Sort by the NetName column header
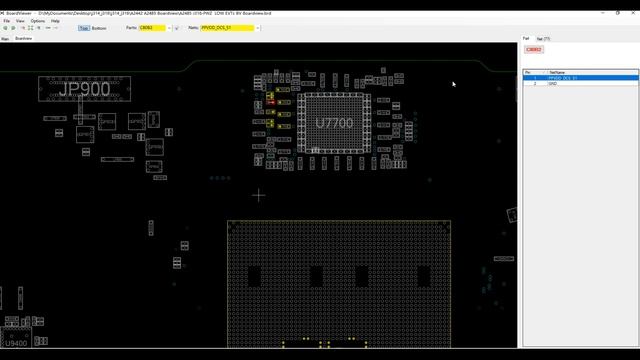The height and width of the screenshot is (360, 640). coord(592,72)
